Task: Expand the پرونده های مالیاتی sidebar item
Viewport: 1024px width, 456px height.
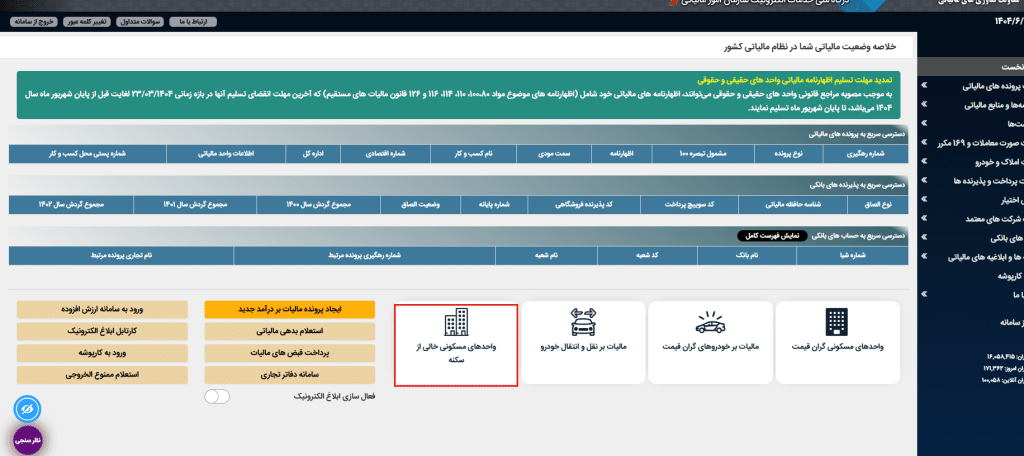Action: click(x=975, y=87)
